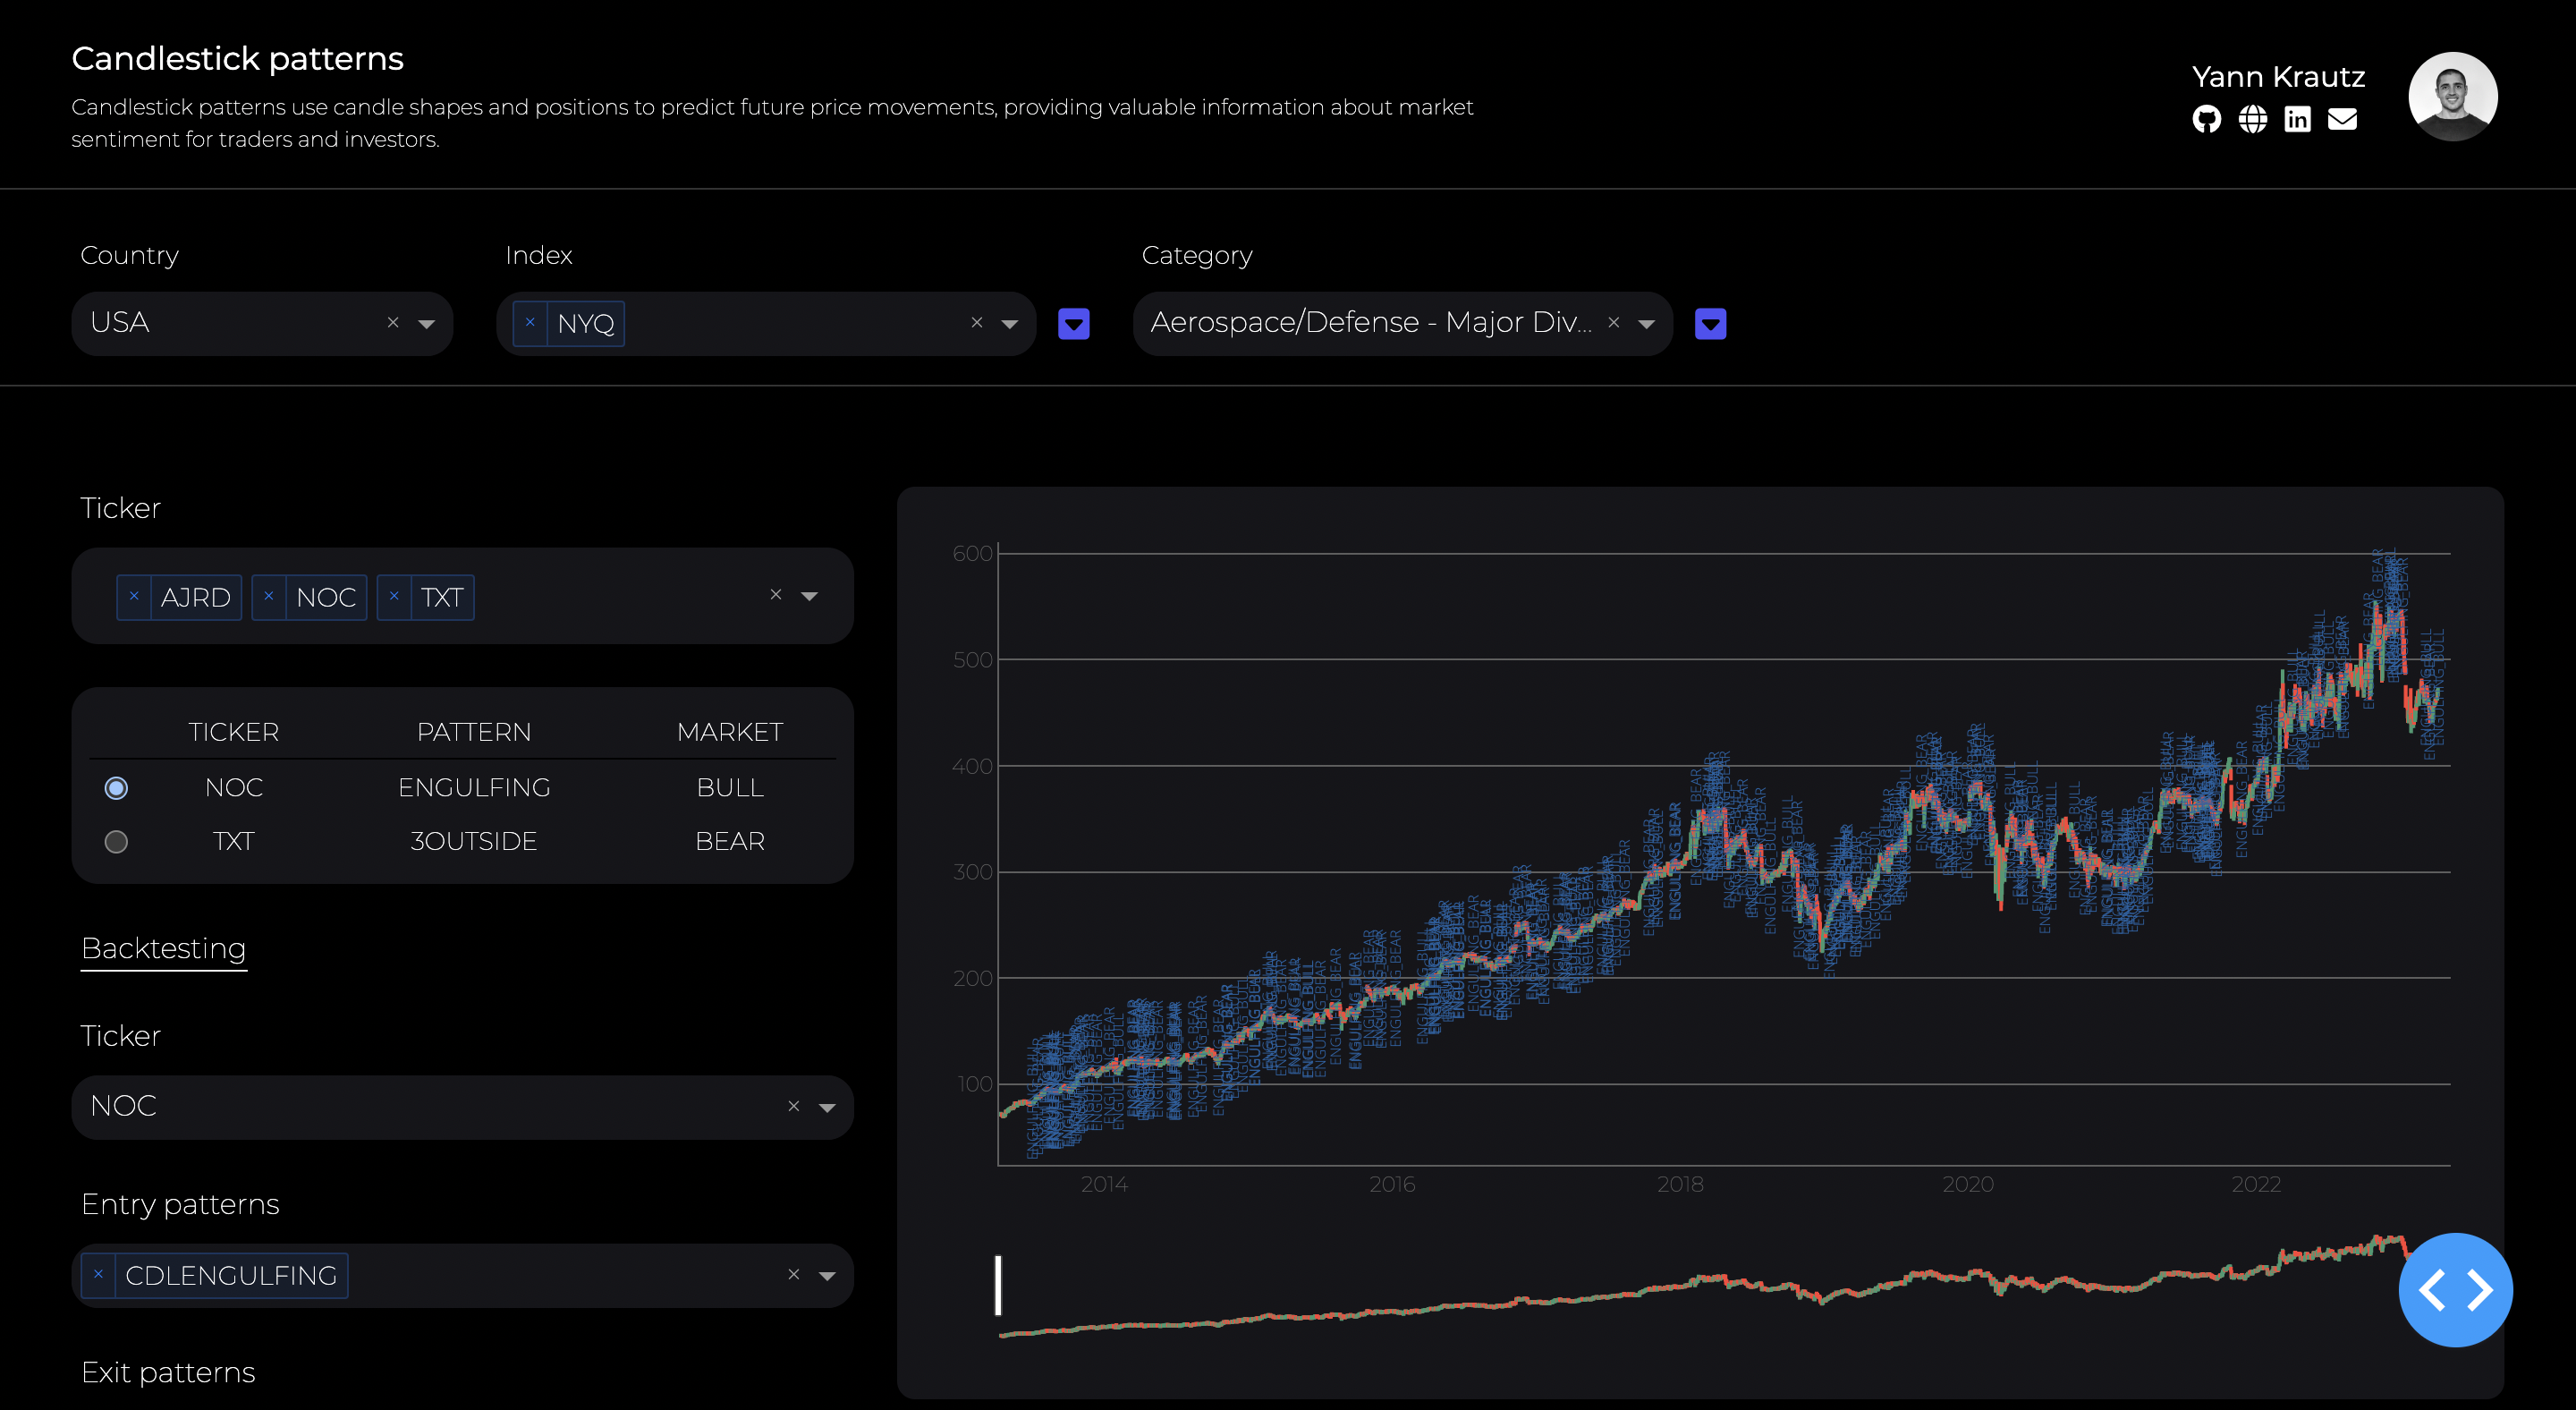Clear the USA country selection
The image size is (2576, 1410).
pyautogui.click(x=393, y=322)
